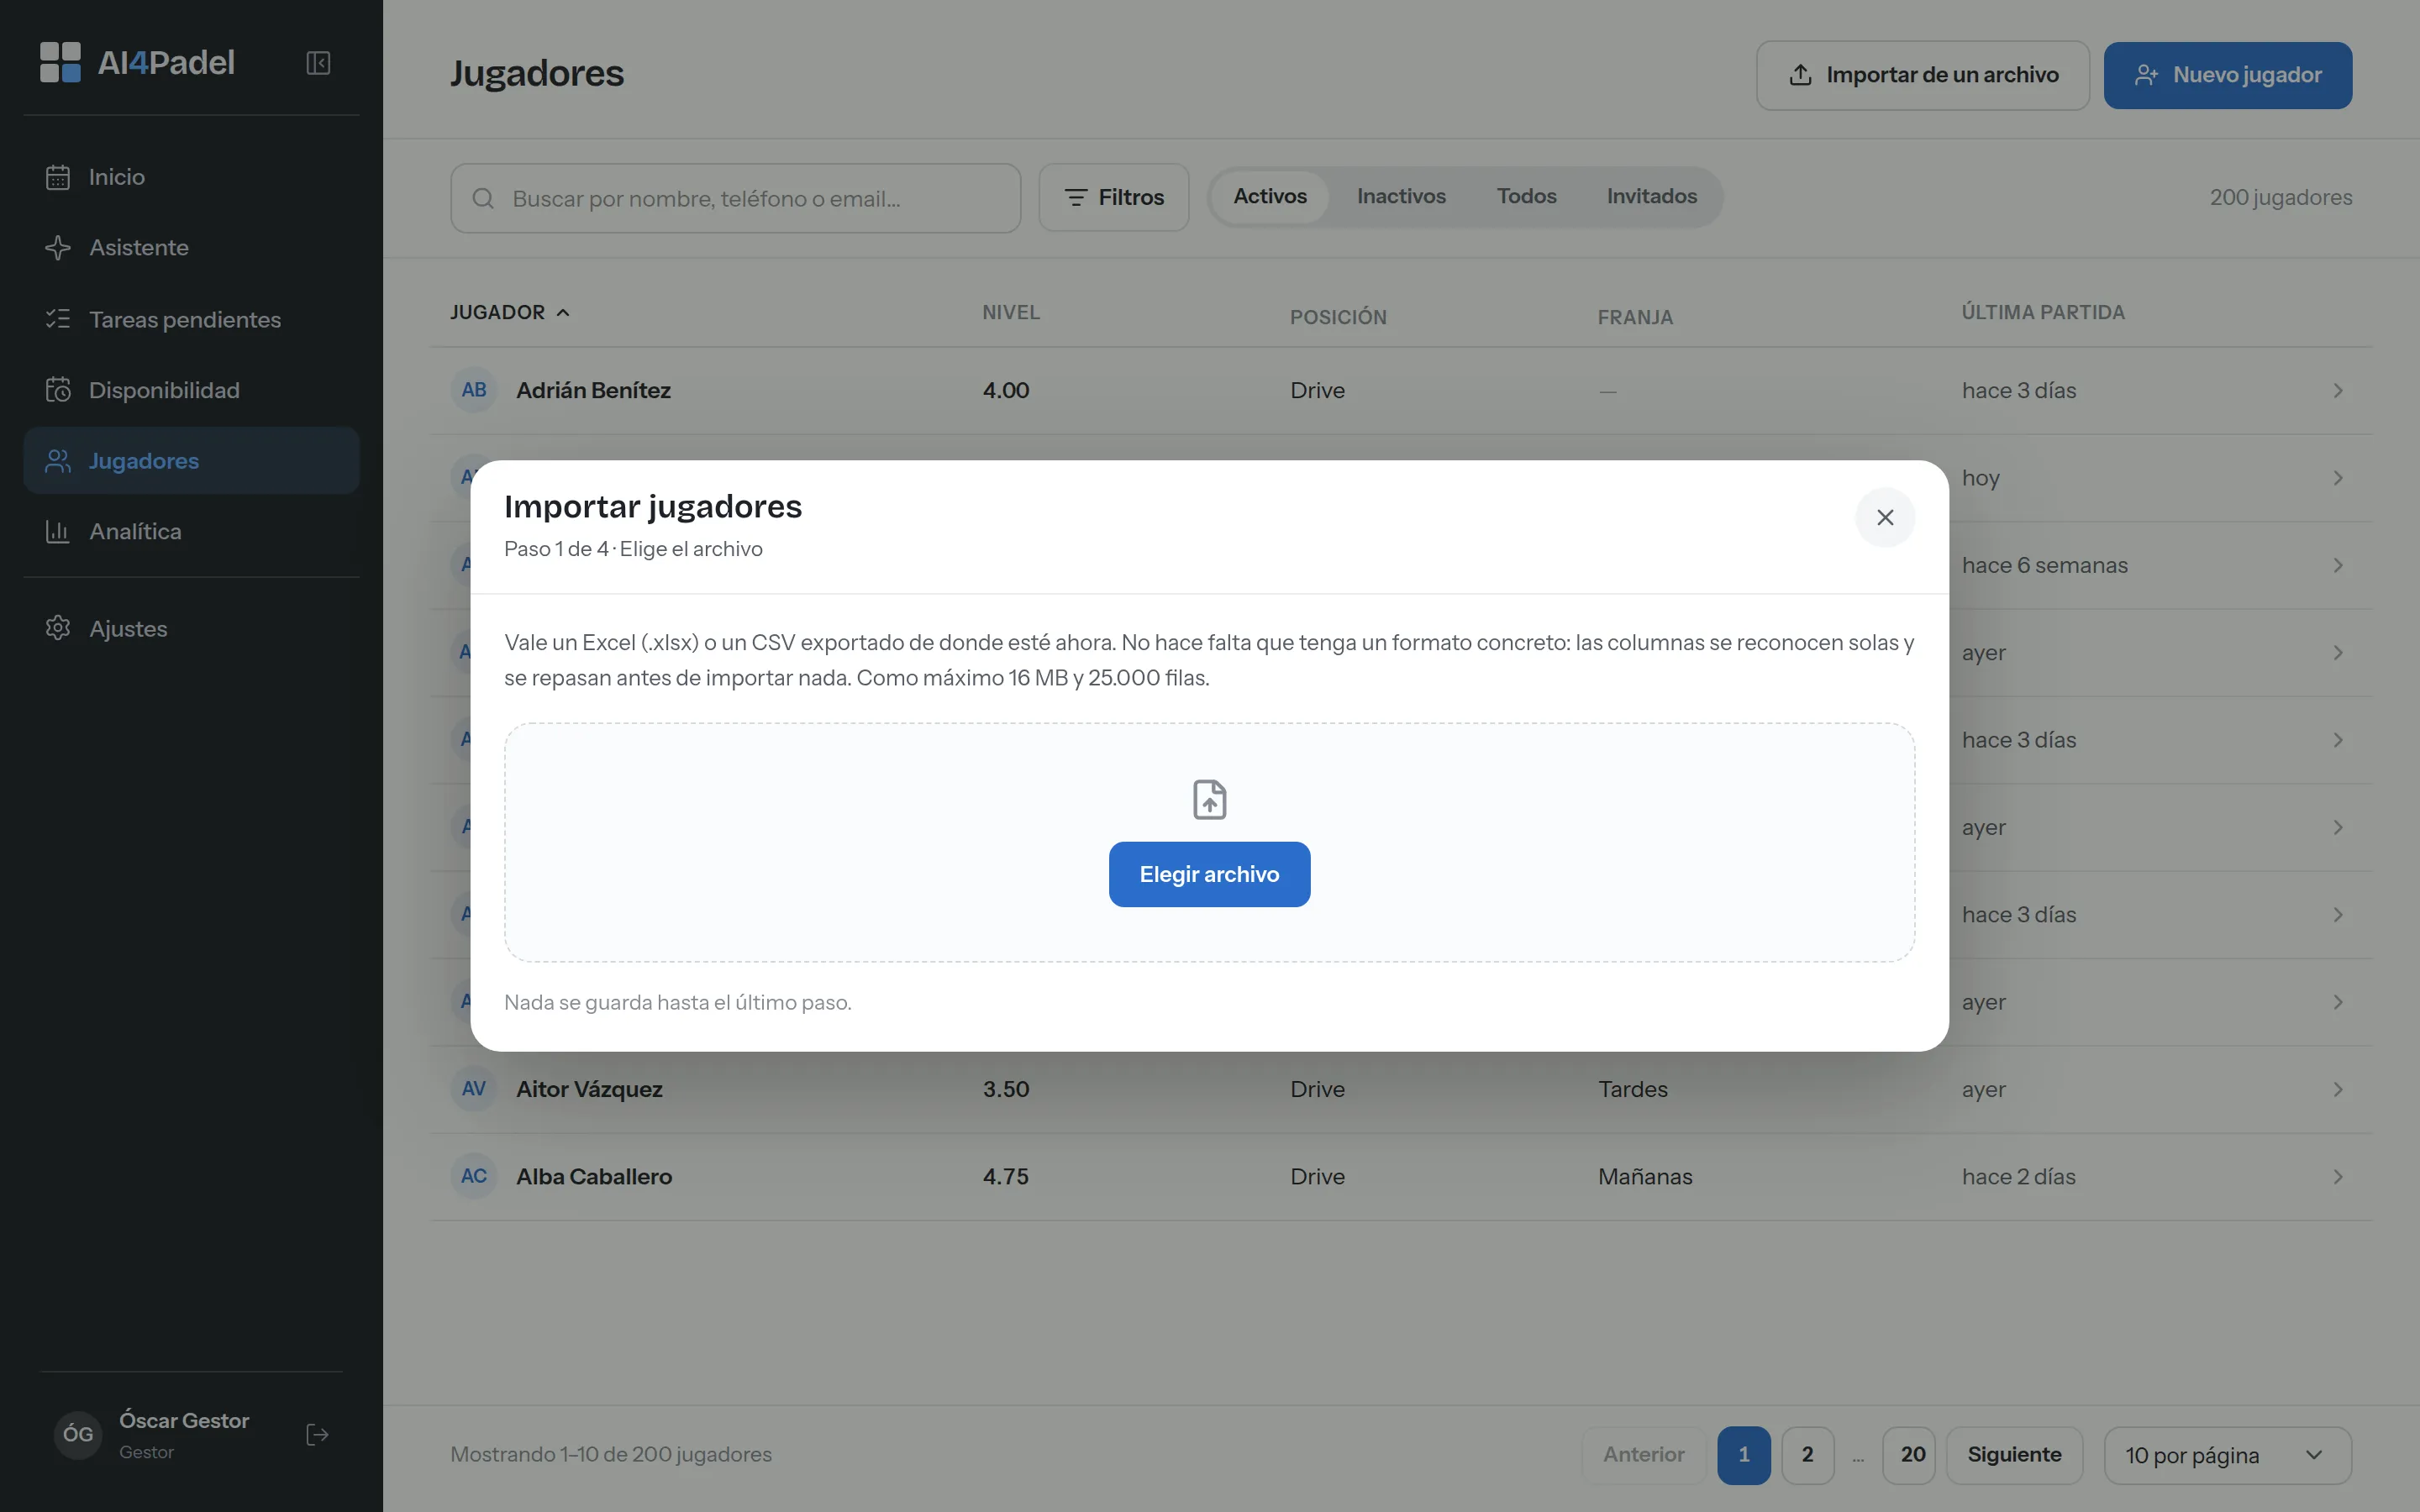Click the AB avatar for Adrián Benítez
This screenshot has width=2420, height=1512.
click(x=474, y=390)
